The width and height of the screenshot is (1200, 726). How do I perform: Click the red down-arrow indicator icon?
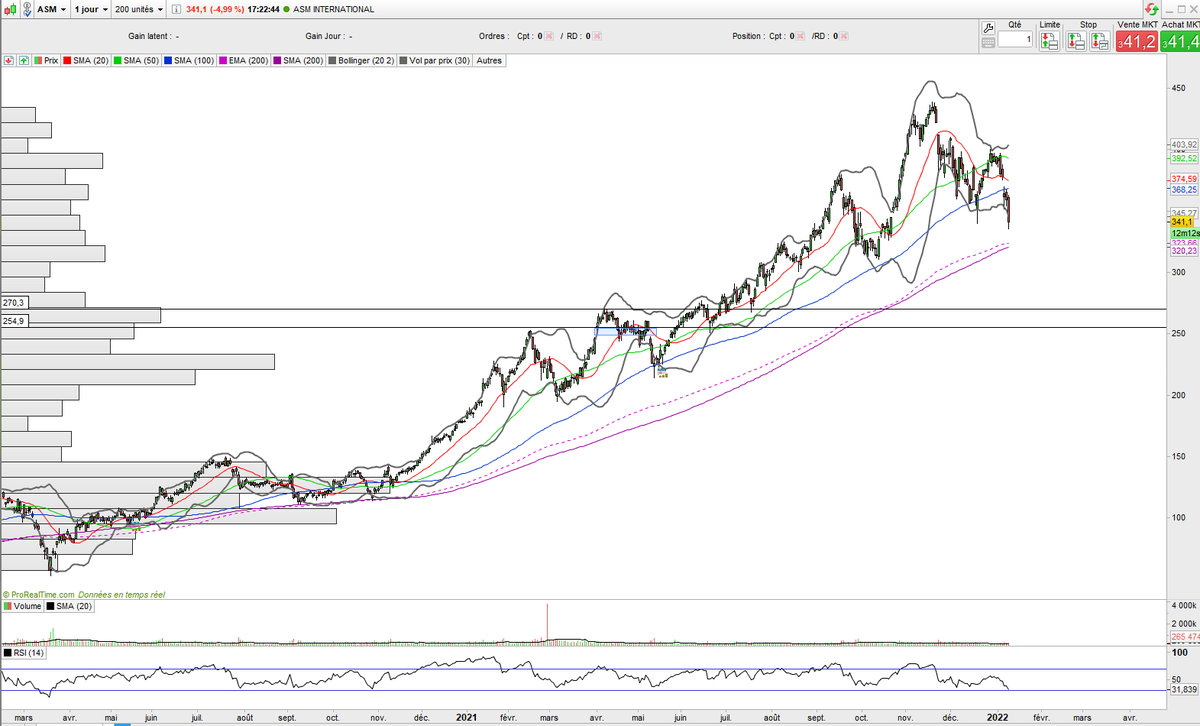10,61
